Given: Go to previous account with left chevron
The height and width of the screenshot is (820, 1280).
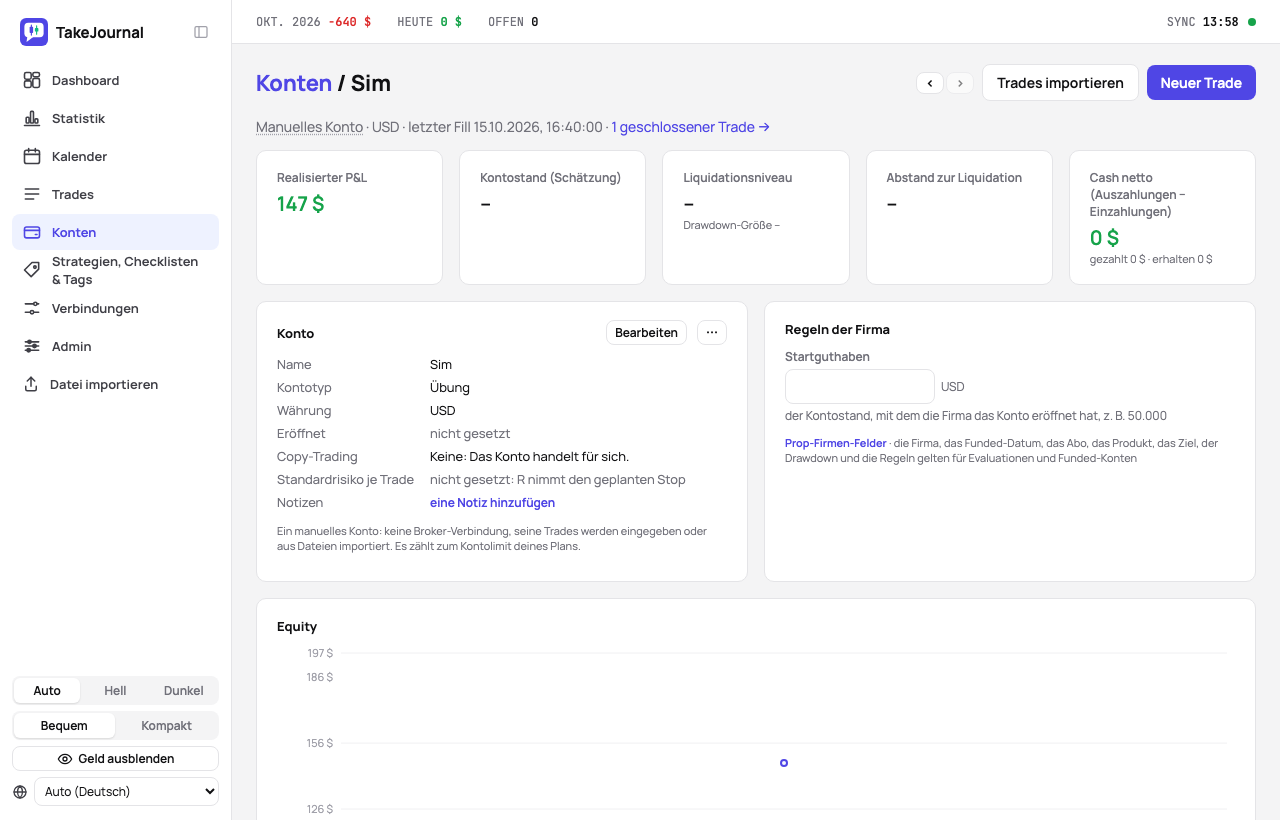Looking at the screenshot, I should tap(930, 83).
